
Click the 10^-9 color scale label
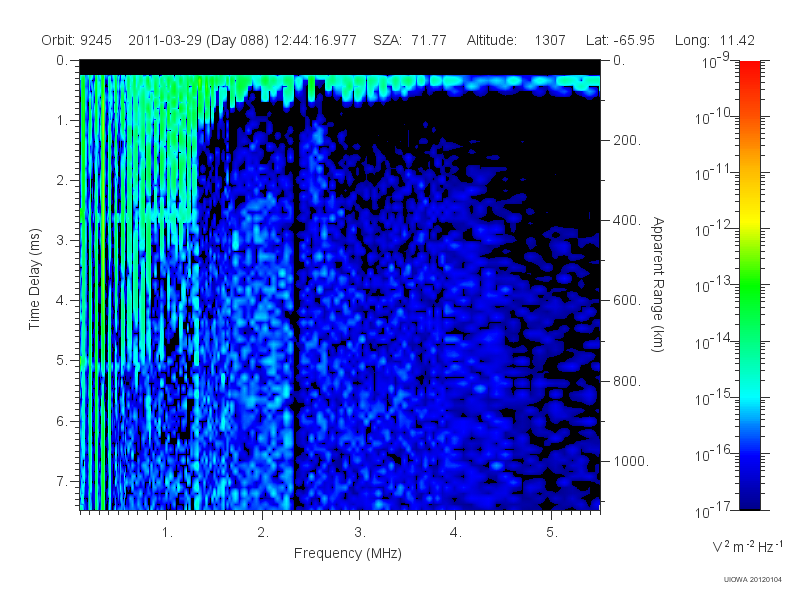(x=716, y=61)
